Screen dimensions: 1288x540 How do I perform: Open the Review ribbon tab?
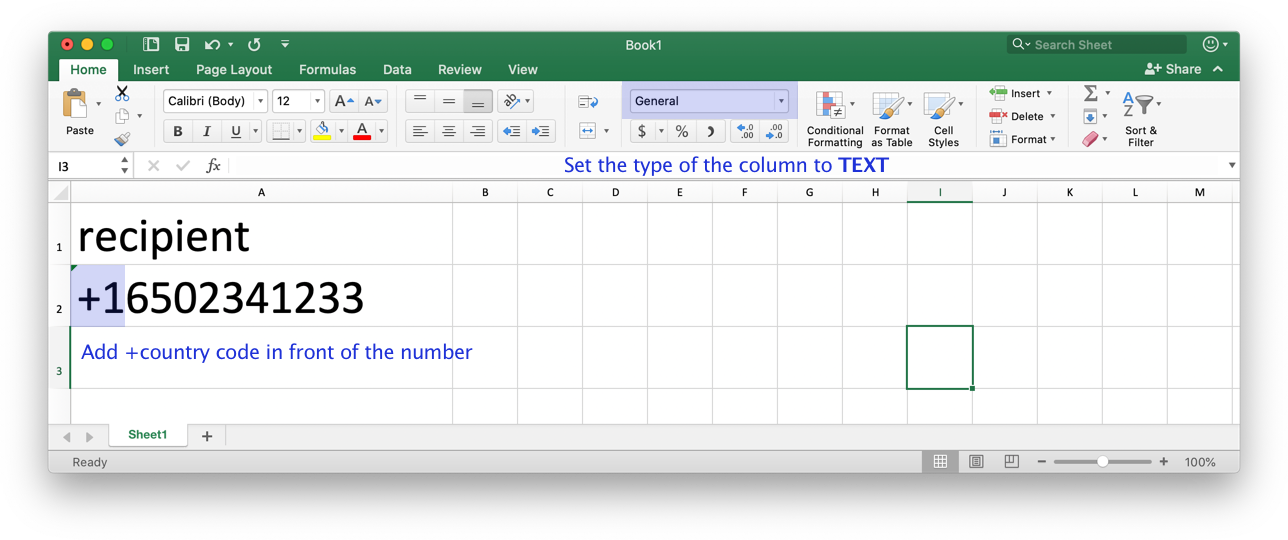point(459,69)
